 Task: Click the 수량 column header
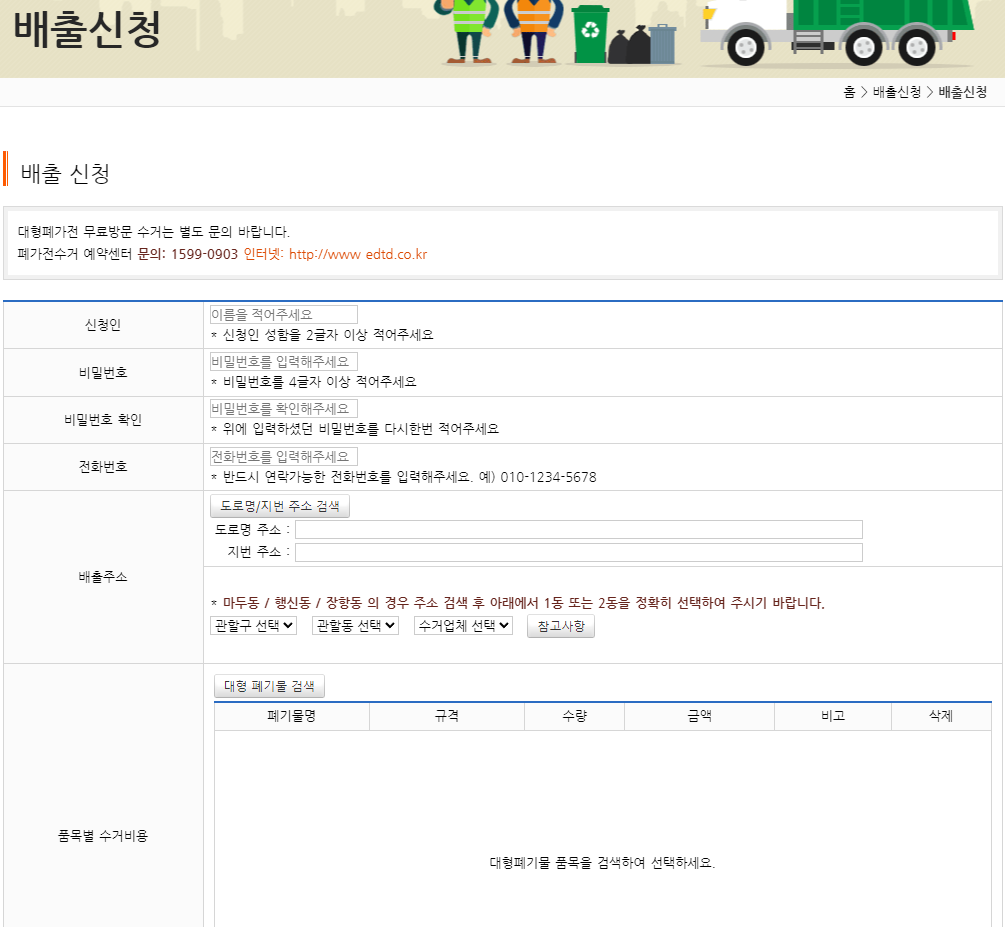pos(574,716)
